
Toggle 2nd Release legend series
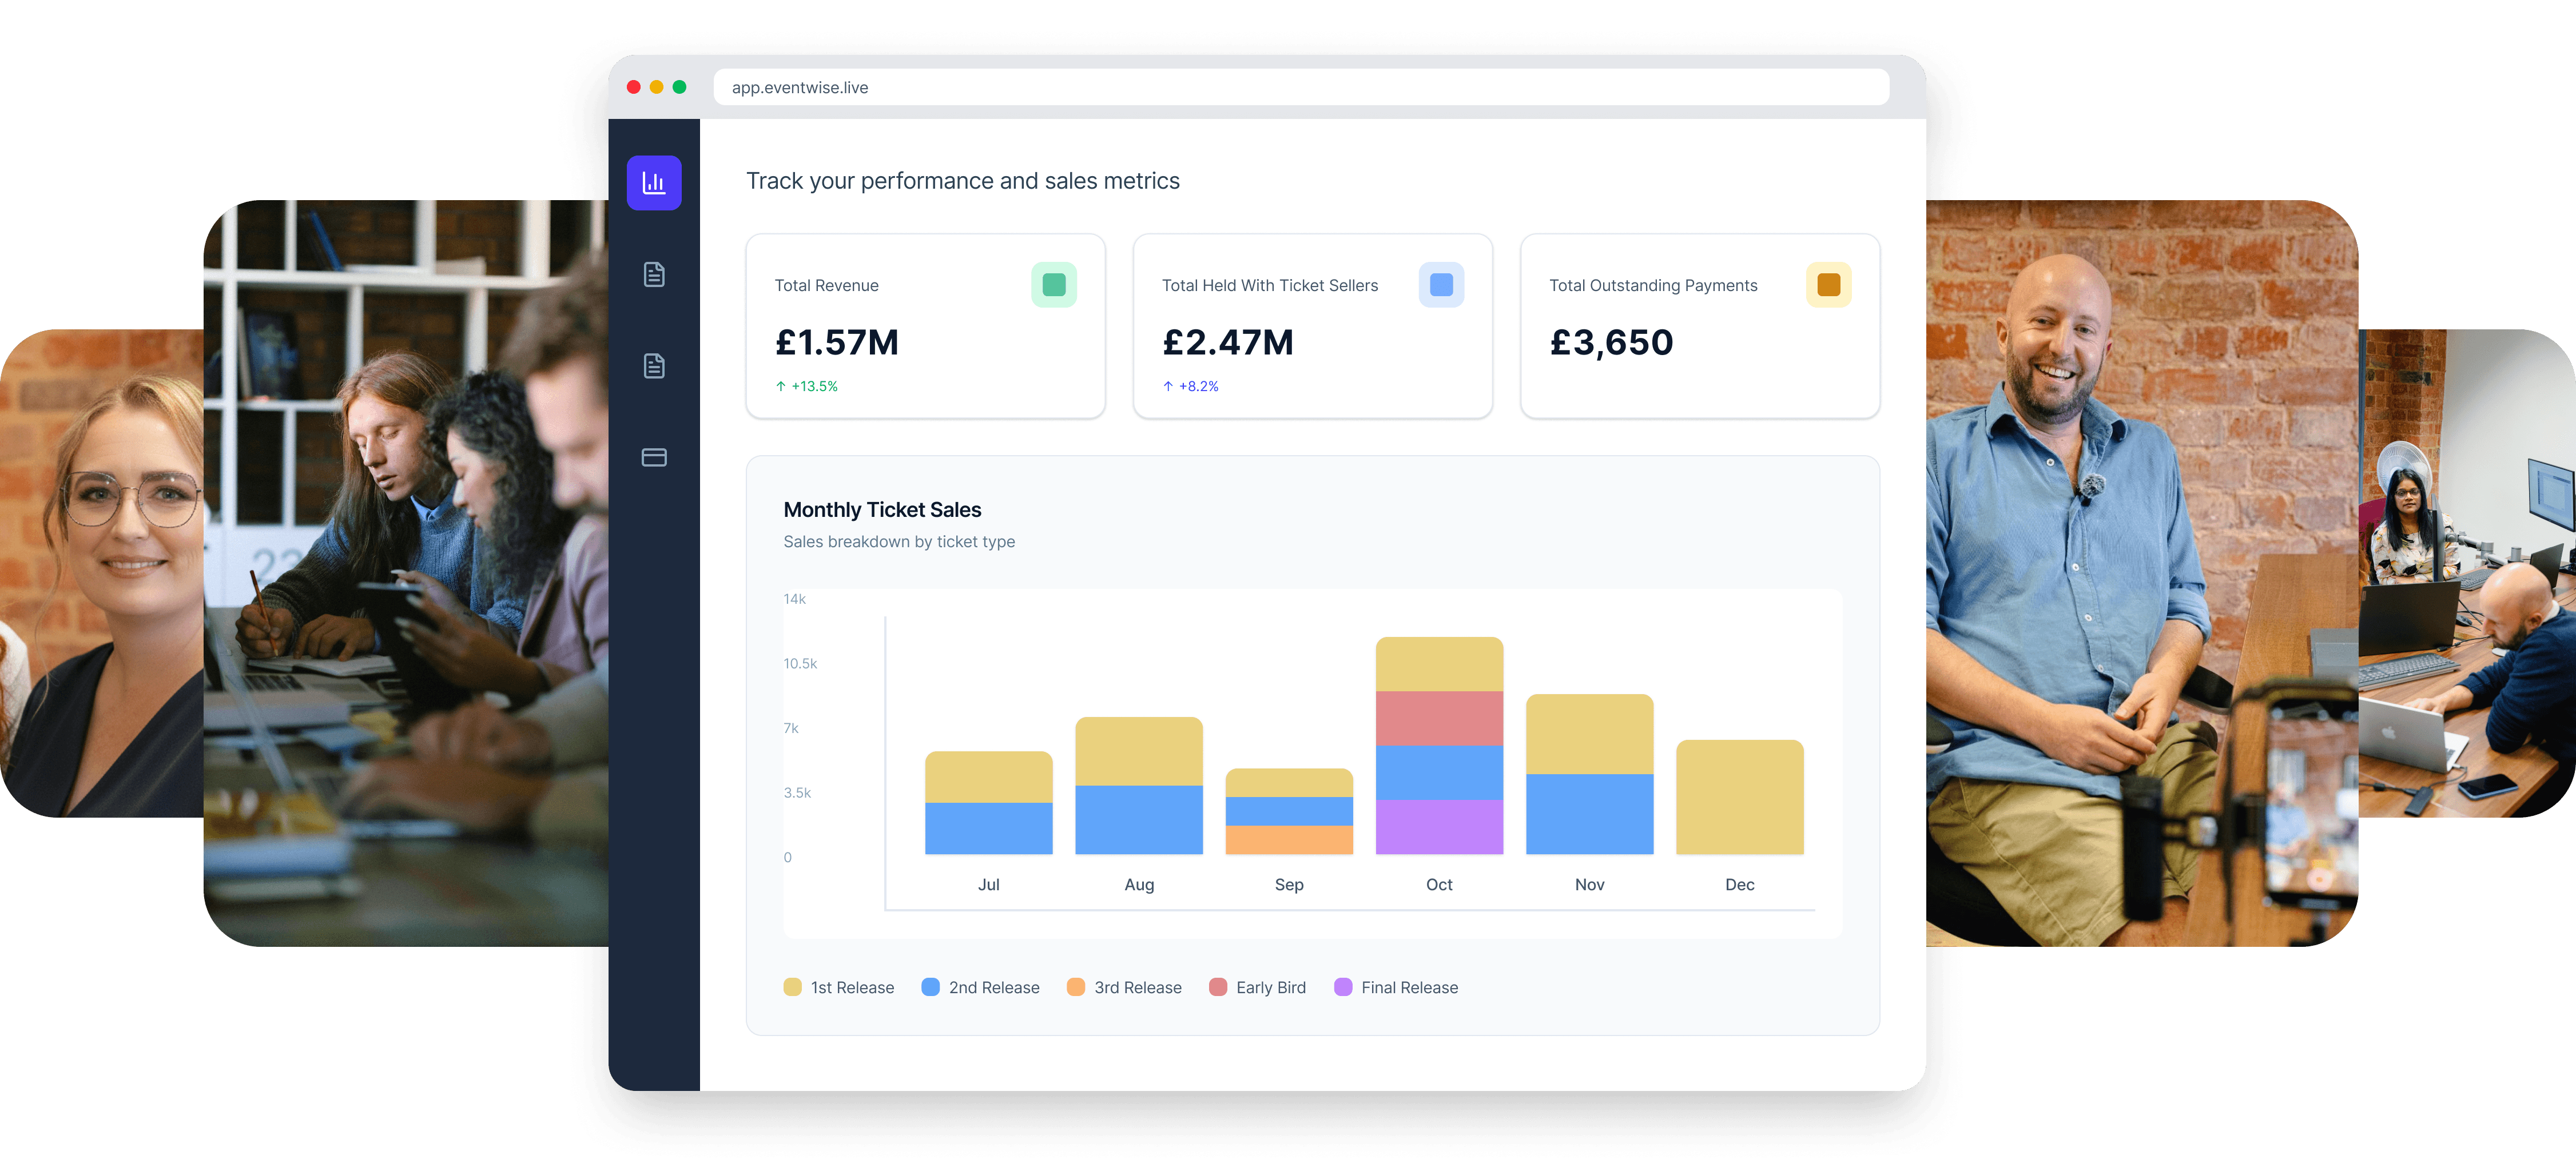(980, 987)
